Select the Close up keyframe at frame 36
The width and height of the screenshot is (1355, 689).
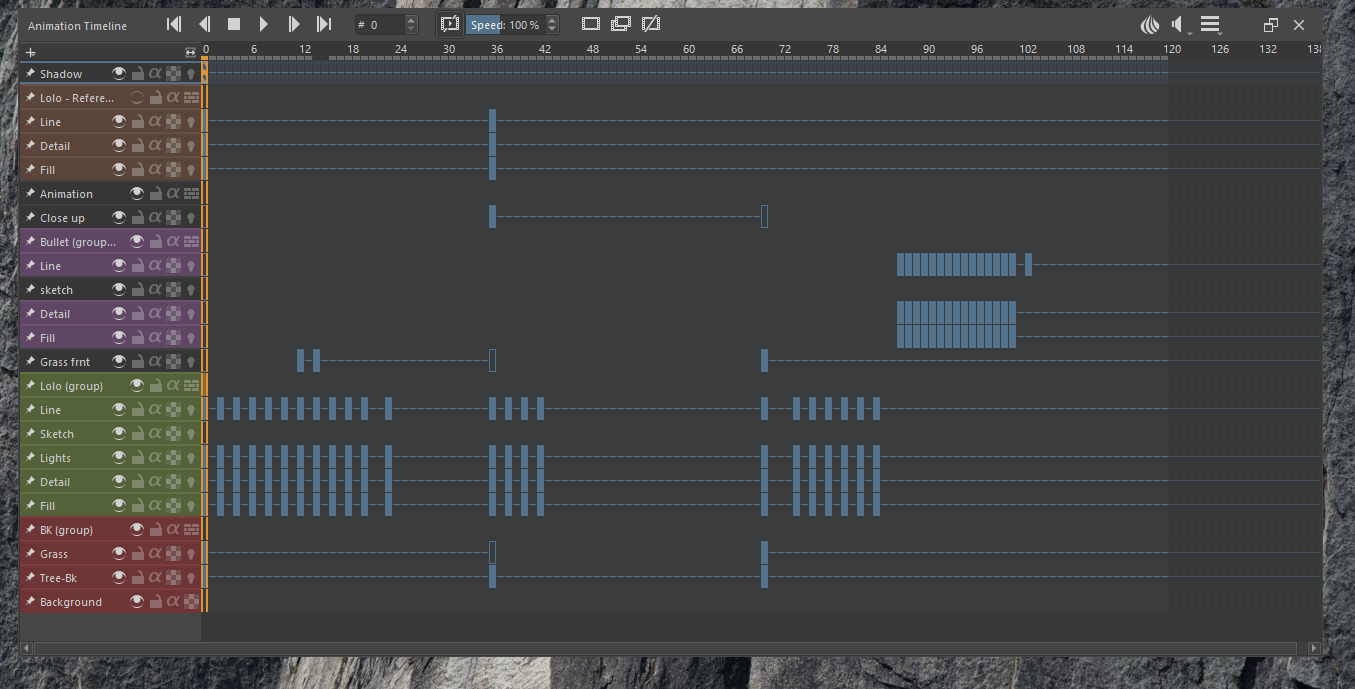(x=493, y=216)
